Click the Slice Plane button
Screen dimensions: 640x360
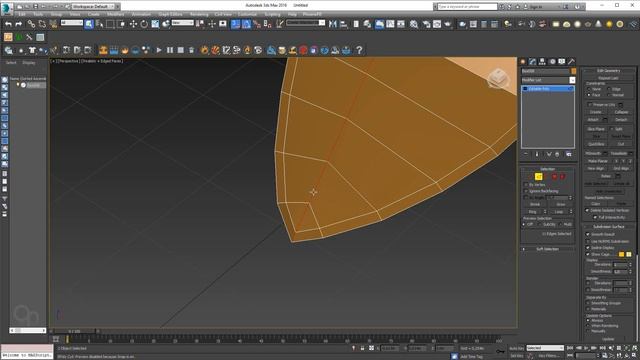tap(596, 129)
